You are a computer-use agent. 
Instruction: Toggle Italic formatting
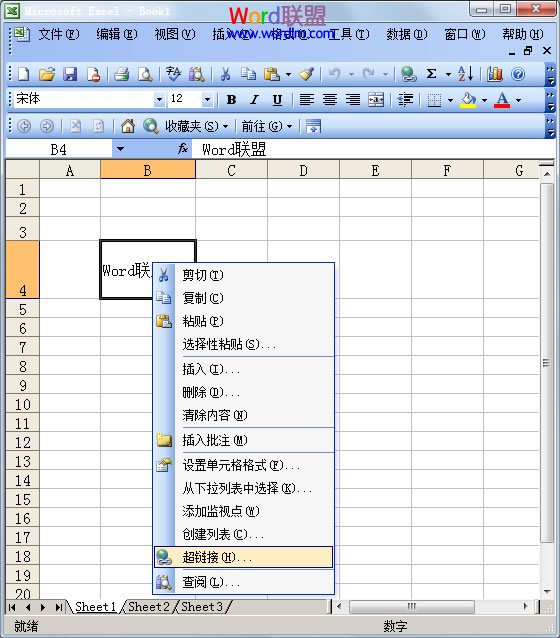tap(254, 99)
